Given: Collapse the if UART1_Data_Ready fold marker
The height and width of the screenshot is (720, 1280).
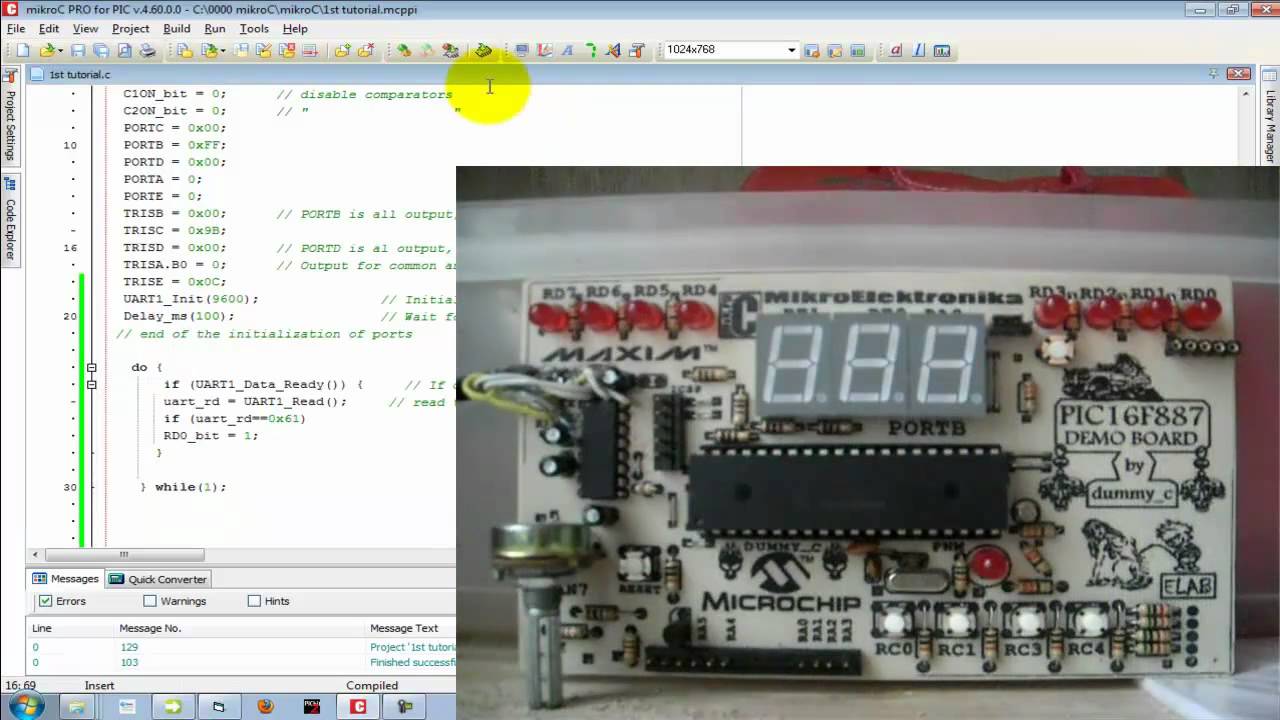Looking at the screenshot, I should [x=91, y=384].
